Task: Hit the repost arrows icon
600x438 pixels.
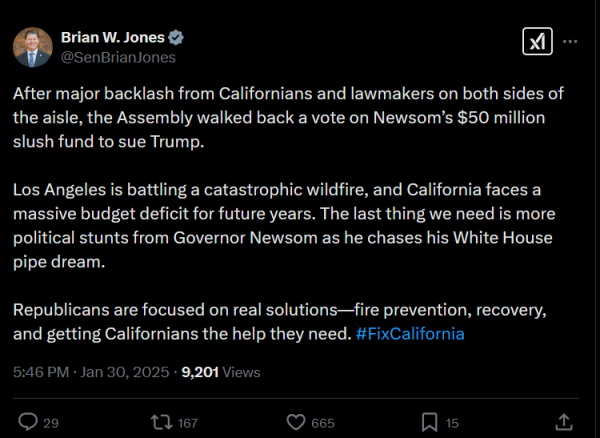Action: click(x=158, y=422)
